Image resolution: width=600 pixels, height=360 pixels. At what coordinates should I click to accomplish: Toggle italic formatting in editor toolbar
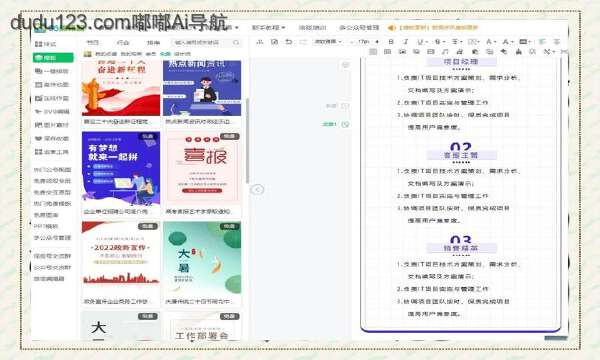[406, 42]
